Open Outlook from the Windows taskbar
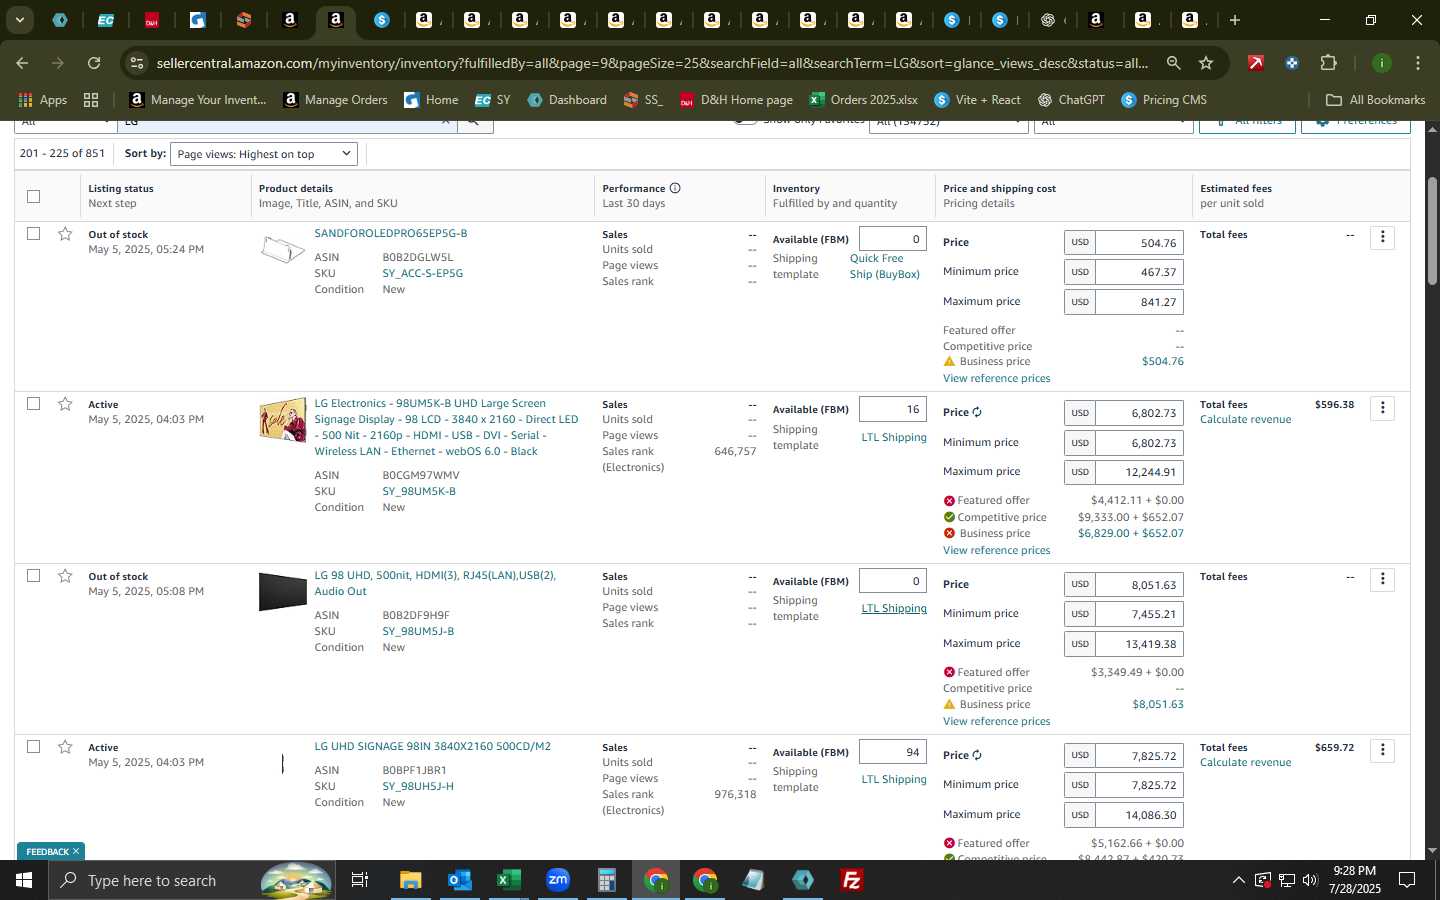This screenshot has height=900, width=1440. (x=459, y=880)
